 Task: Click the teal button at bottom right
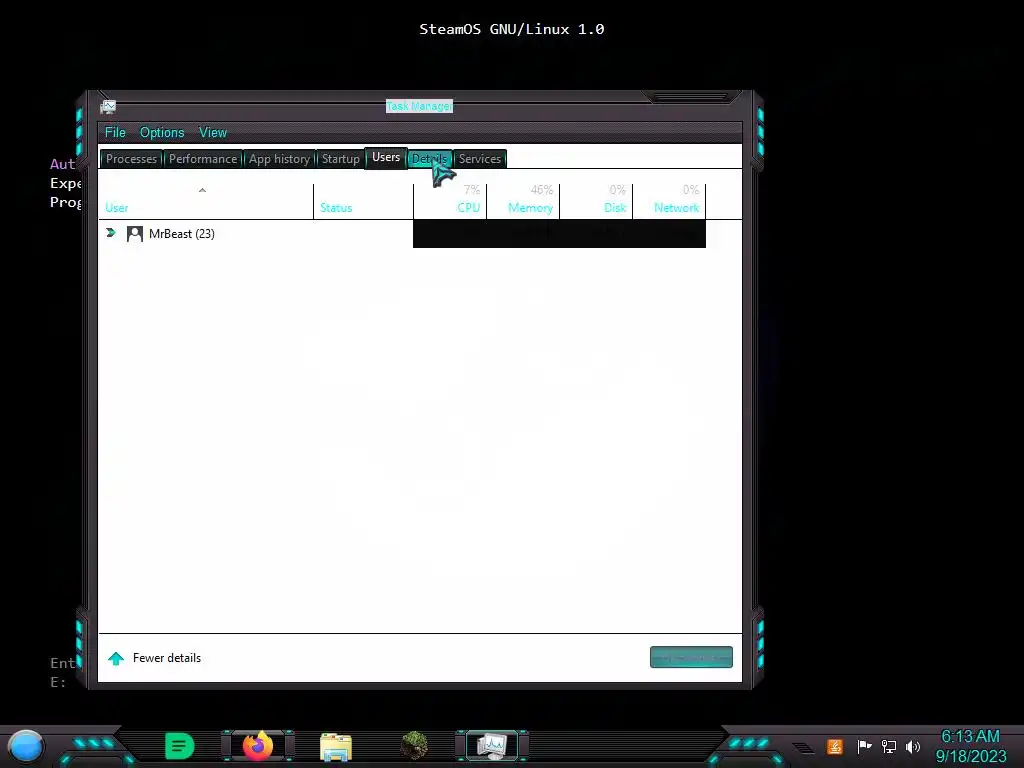coord(691,657)
